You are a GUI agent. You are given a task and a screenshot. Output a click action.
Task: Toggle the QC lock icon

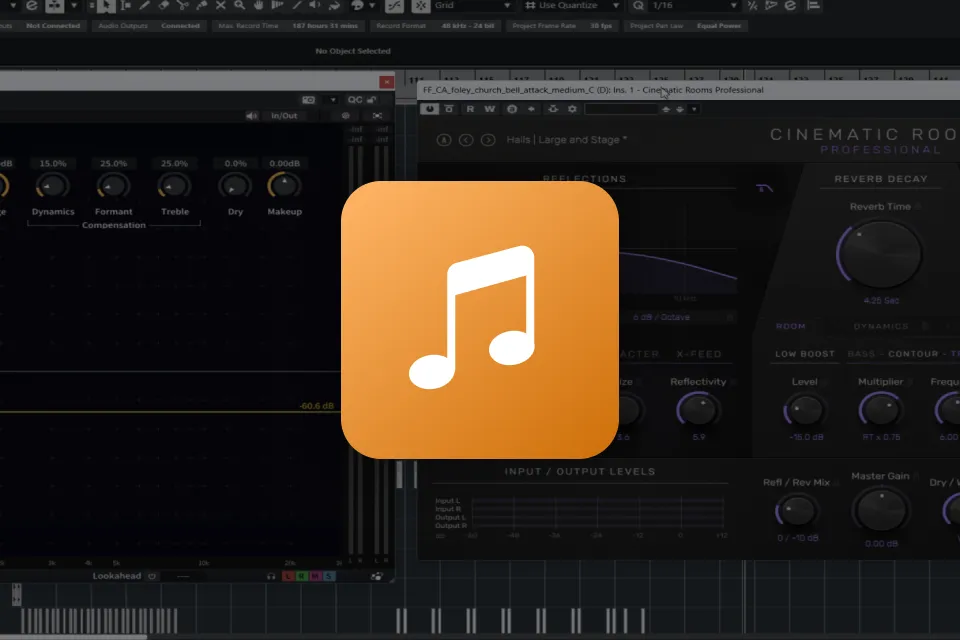[372, 100]
